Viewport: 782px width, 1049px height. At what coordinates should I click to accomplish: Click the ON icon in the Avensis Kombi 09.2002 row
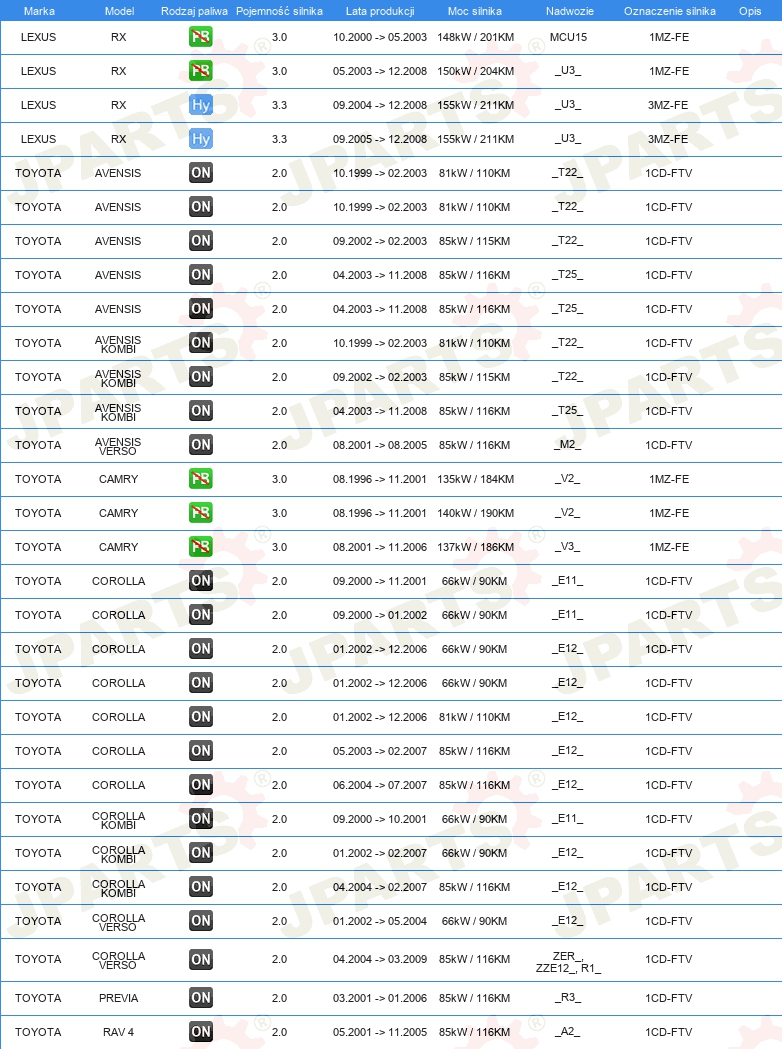coord(201,377)
